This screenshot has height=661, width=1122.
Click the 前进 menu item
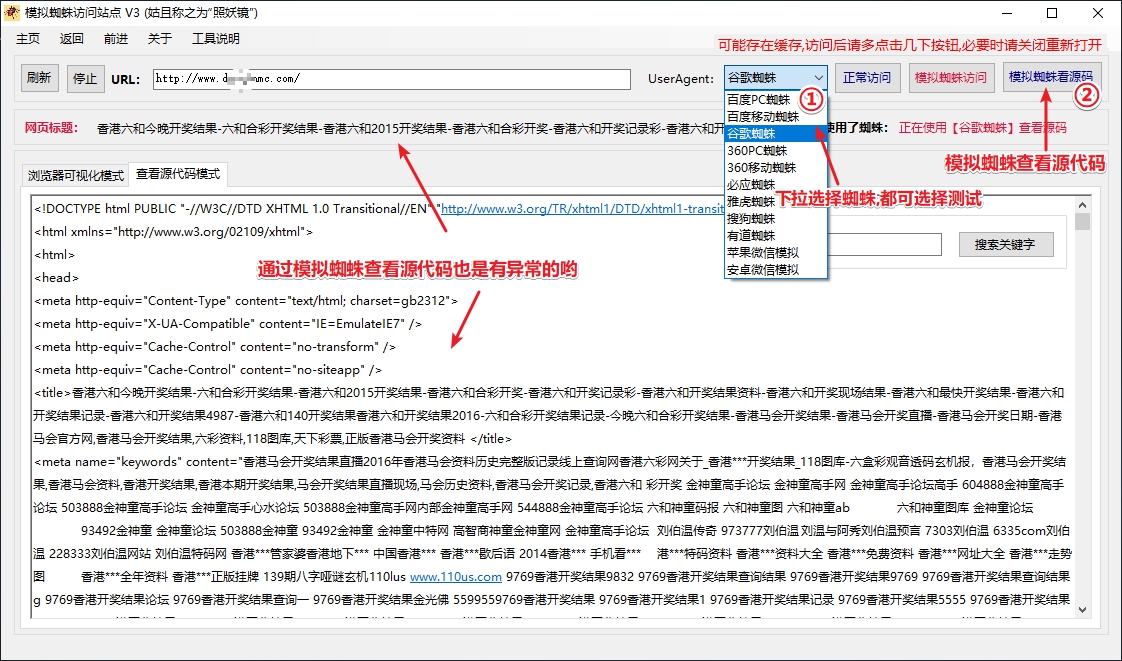115,39
